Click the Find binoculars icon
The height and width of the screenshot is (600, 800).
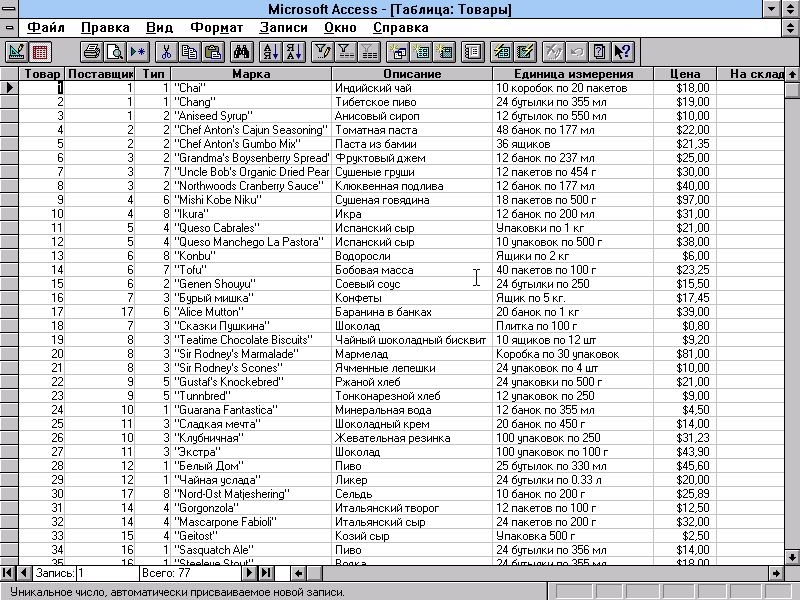pos(241,51)
